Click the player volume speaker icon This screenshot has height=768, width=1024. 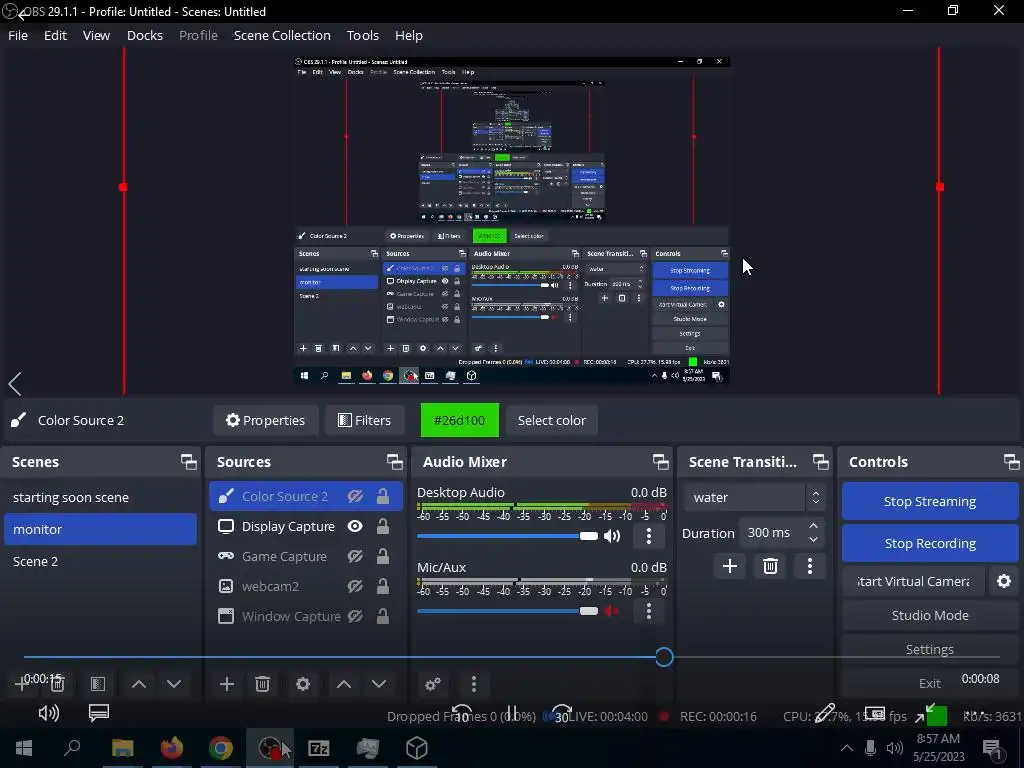pyautogui.click(x=49, y=713)
